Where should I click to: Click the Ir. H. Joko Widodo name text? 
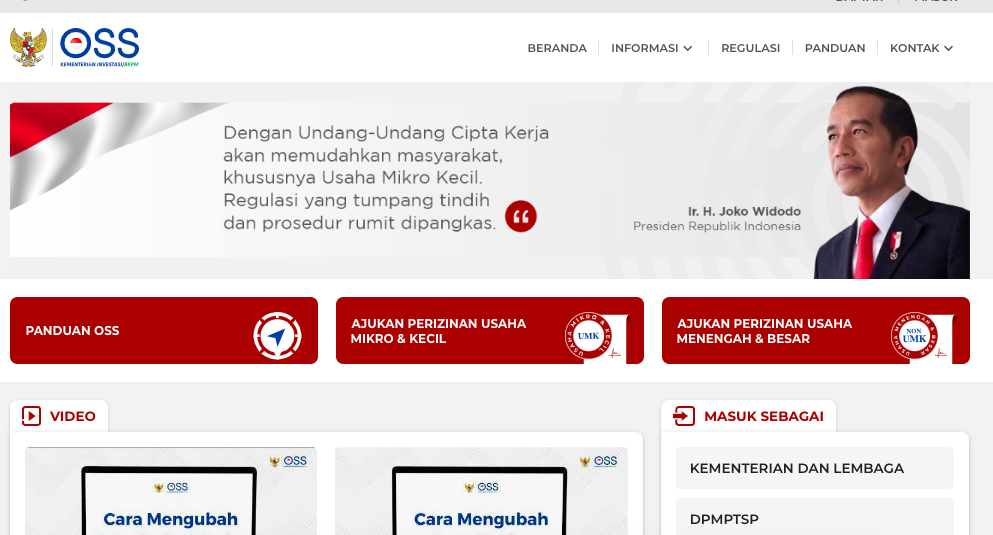coord(744,211)
